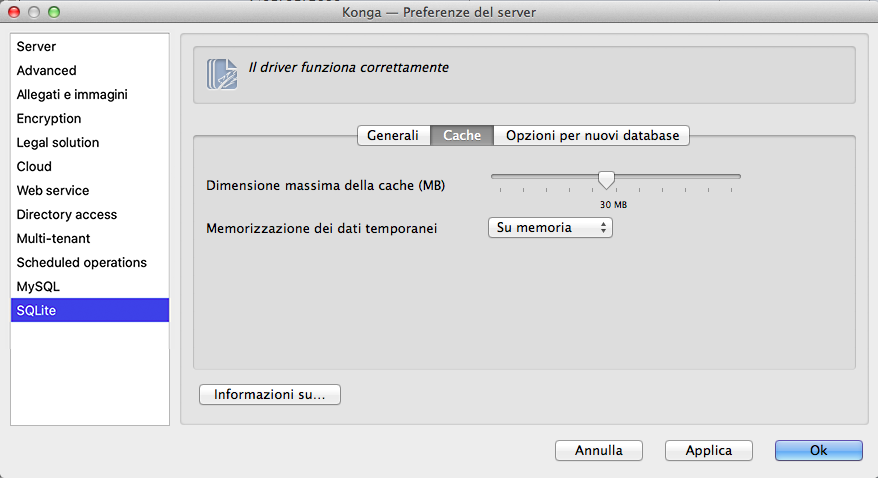Select Advanced in the sidebar

point(46,71)
